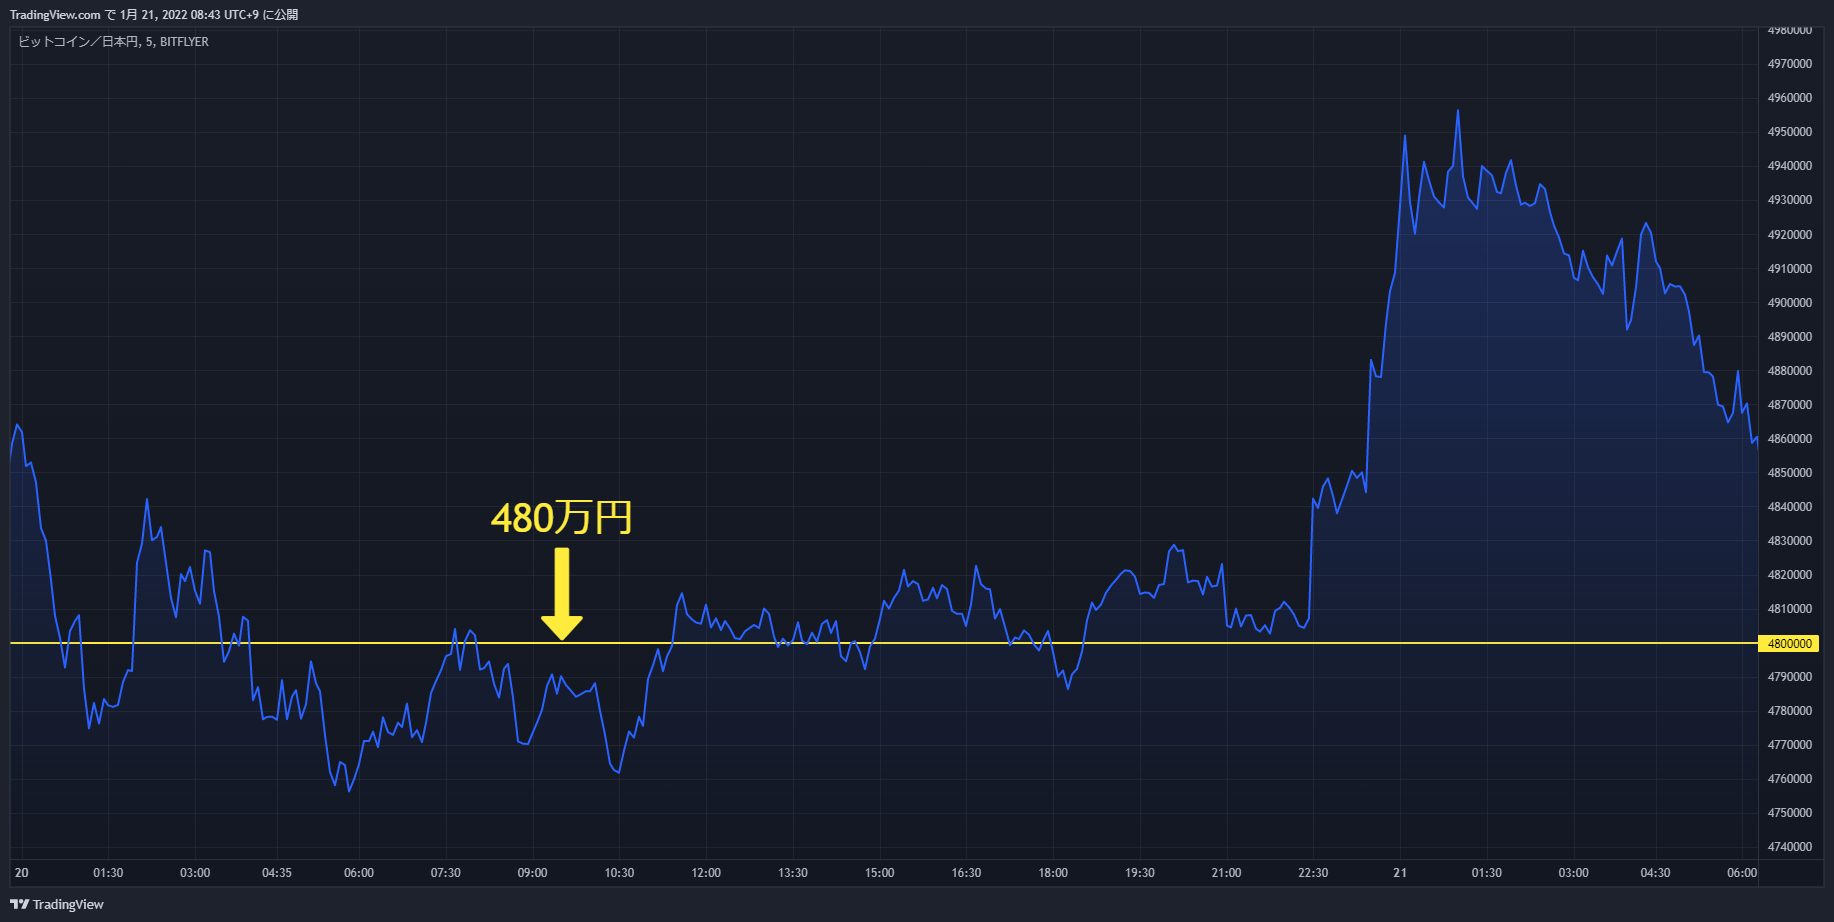Click the yellow horizontal line at 4800000
The width and height of the screenshot is (1834, 922).
coord(884,643)
